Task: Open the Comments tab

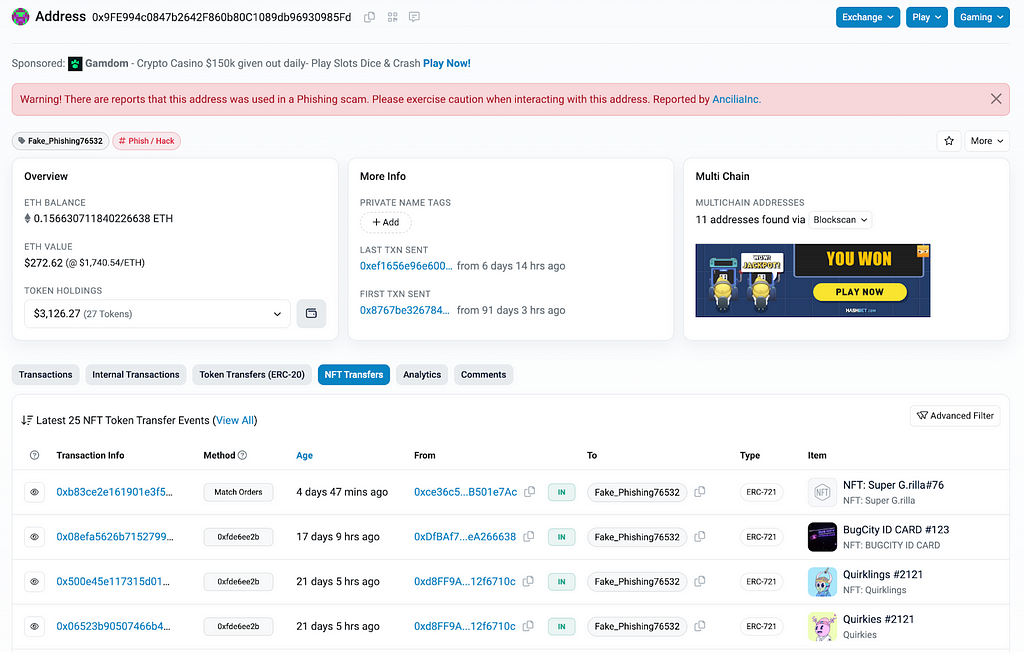Action: click(483, 375)
